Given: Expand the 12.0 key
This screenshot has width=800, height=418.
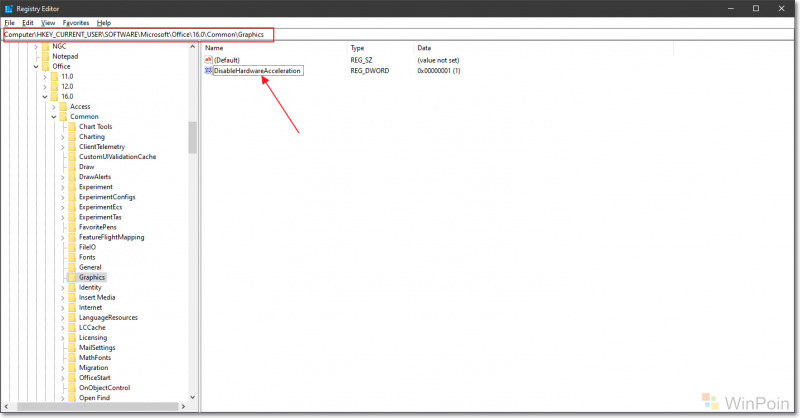Looking at the screenshot, I should (x=45, y=87).
